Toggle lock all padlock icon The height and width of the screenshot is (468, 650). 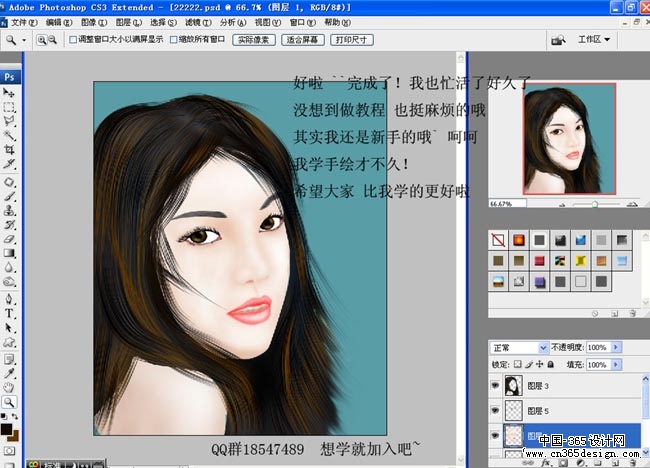(551, 364)
